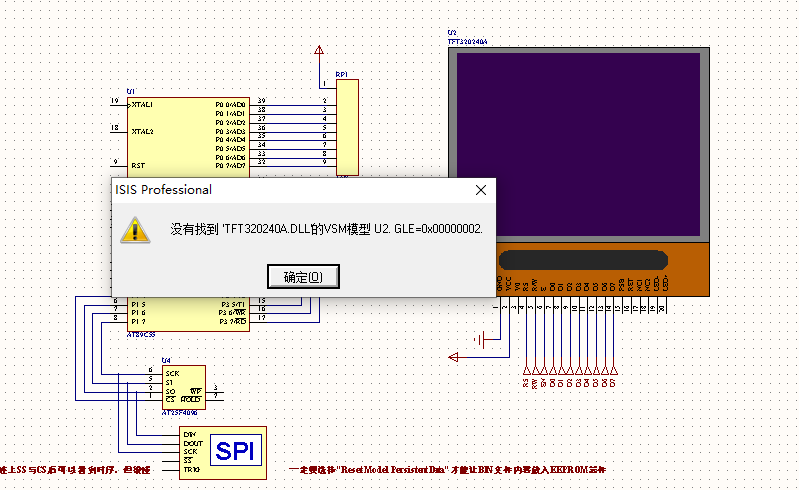The image size is (799, 490).
Task: Click the red Reset Model Persistent Data note
Action: click(x=447, y=470)
